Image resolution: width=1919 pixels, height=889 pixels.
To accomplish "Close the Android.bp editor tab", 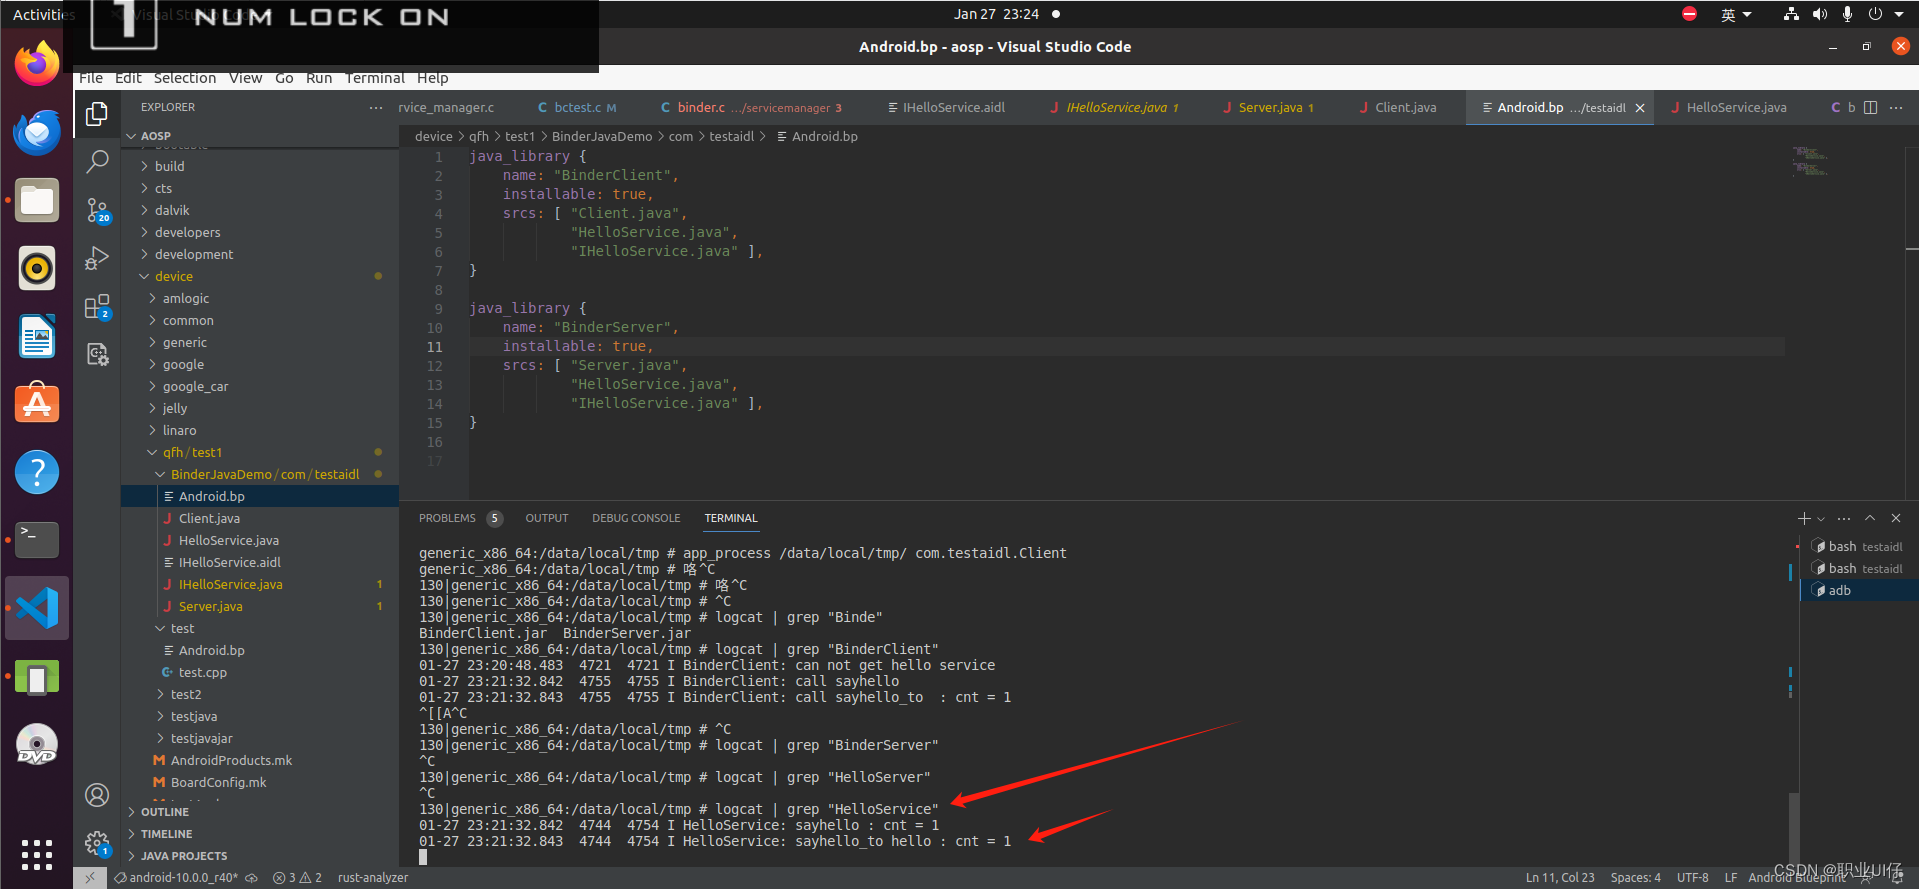I will 1640,108.
